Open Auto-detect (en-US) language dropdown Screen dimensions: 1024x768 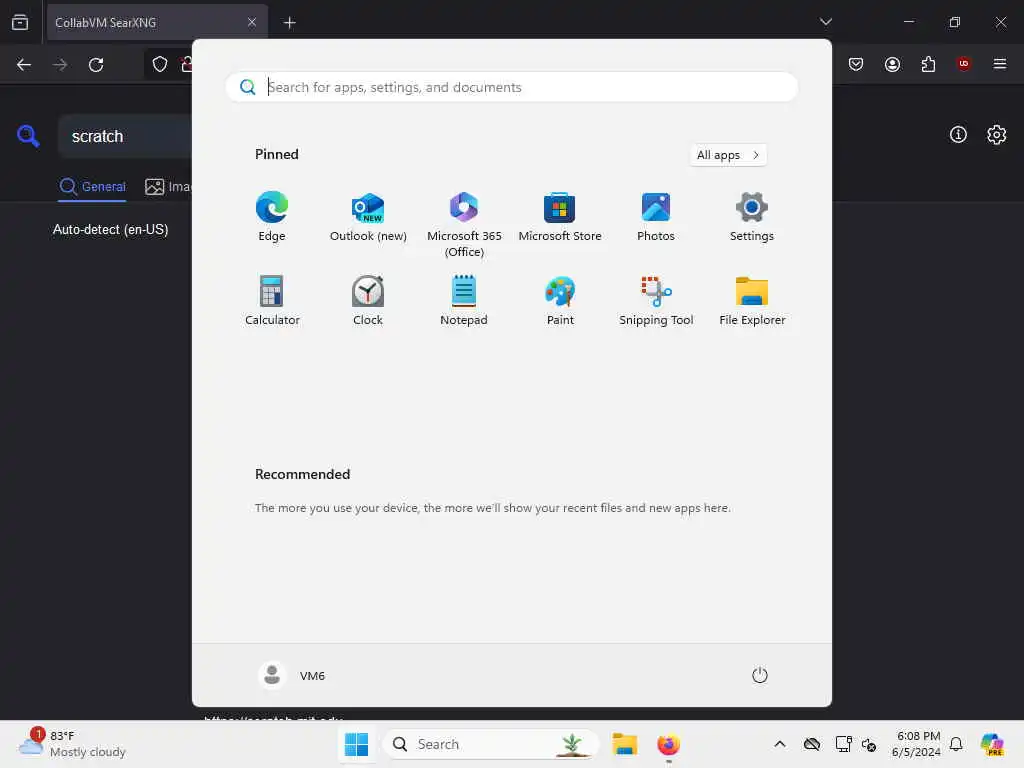[x=110, y=230]
